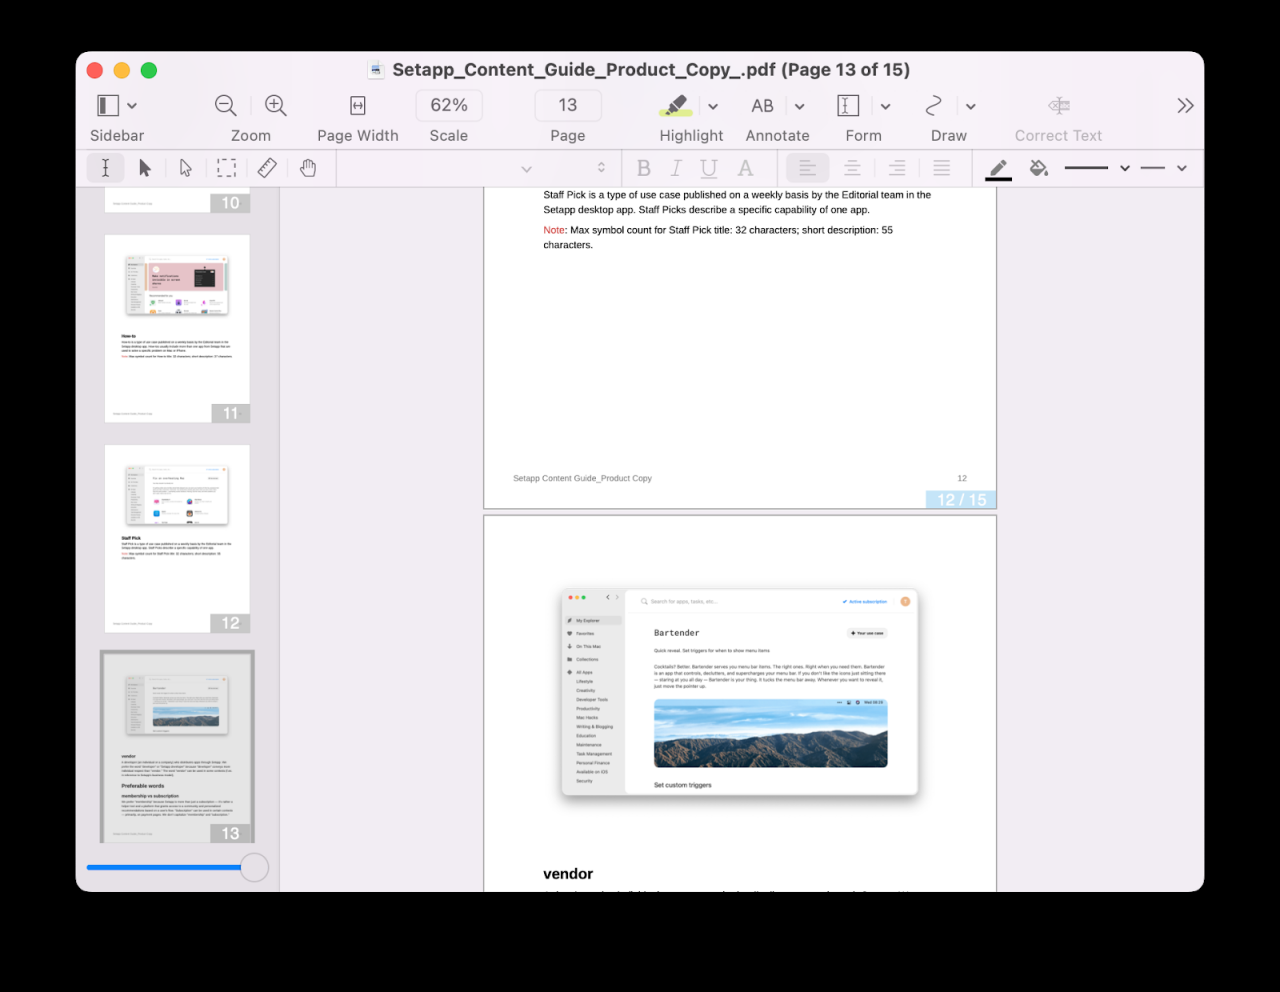Expand the Draw options dropdown
The height and width of the screenshot is (992, 1280).
(x=970, y=106)
